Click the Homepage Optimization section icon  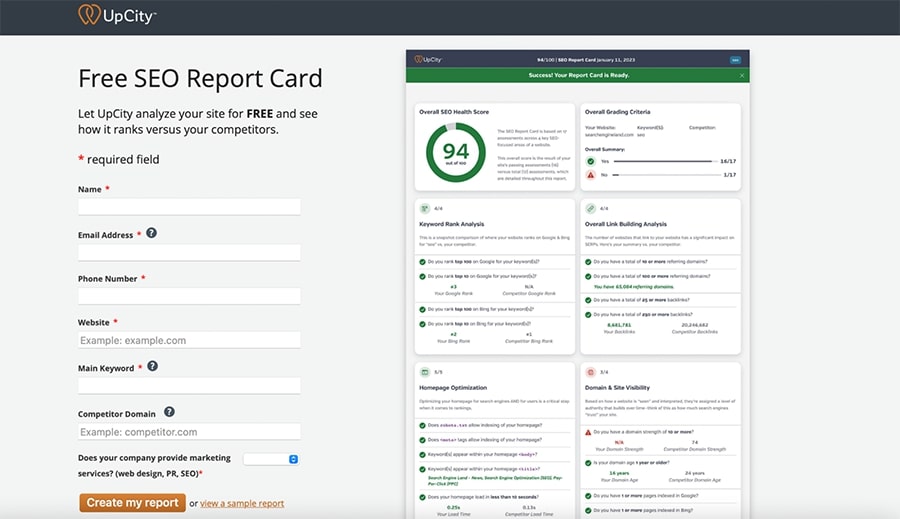tap(424, 371)
